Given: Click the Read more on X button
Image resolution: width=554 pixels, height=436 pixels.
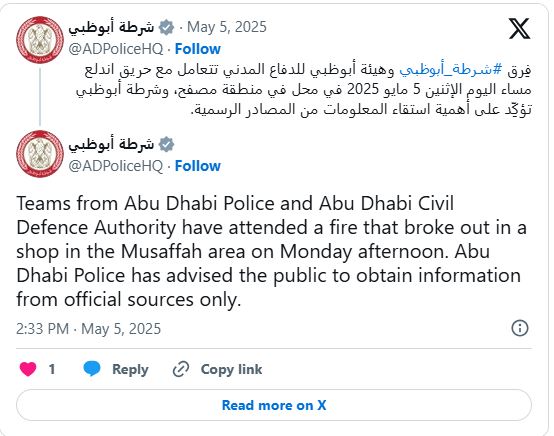Looking at the screenshot, I should (x=274, y=405).
